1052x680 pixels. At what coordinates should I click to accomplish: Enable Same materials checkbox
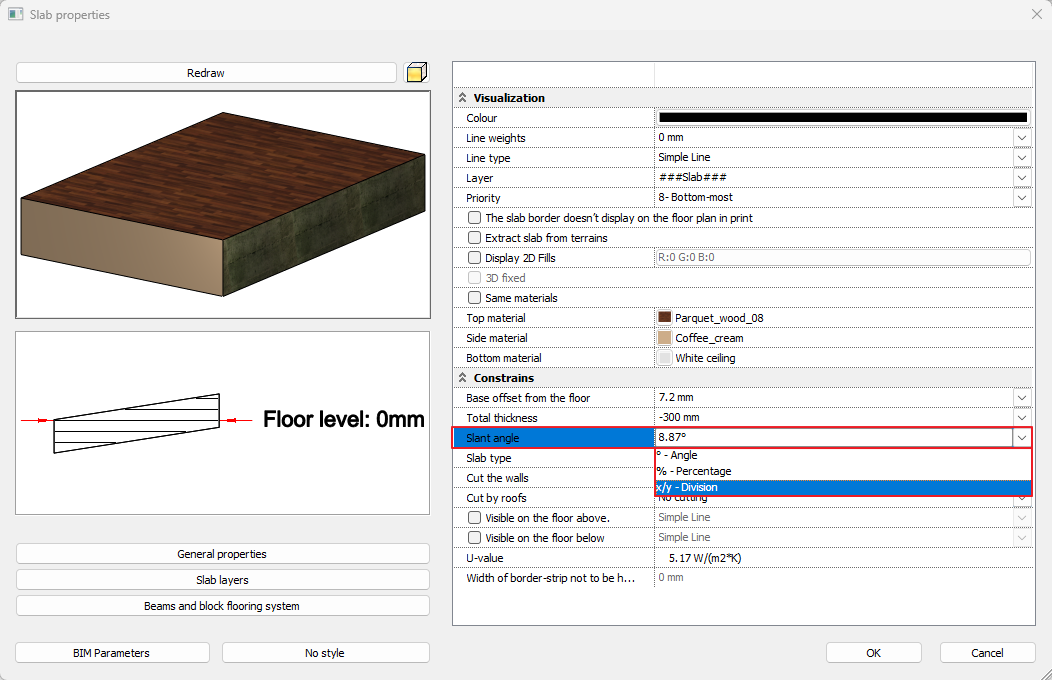(x=474, y=297)
